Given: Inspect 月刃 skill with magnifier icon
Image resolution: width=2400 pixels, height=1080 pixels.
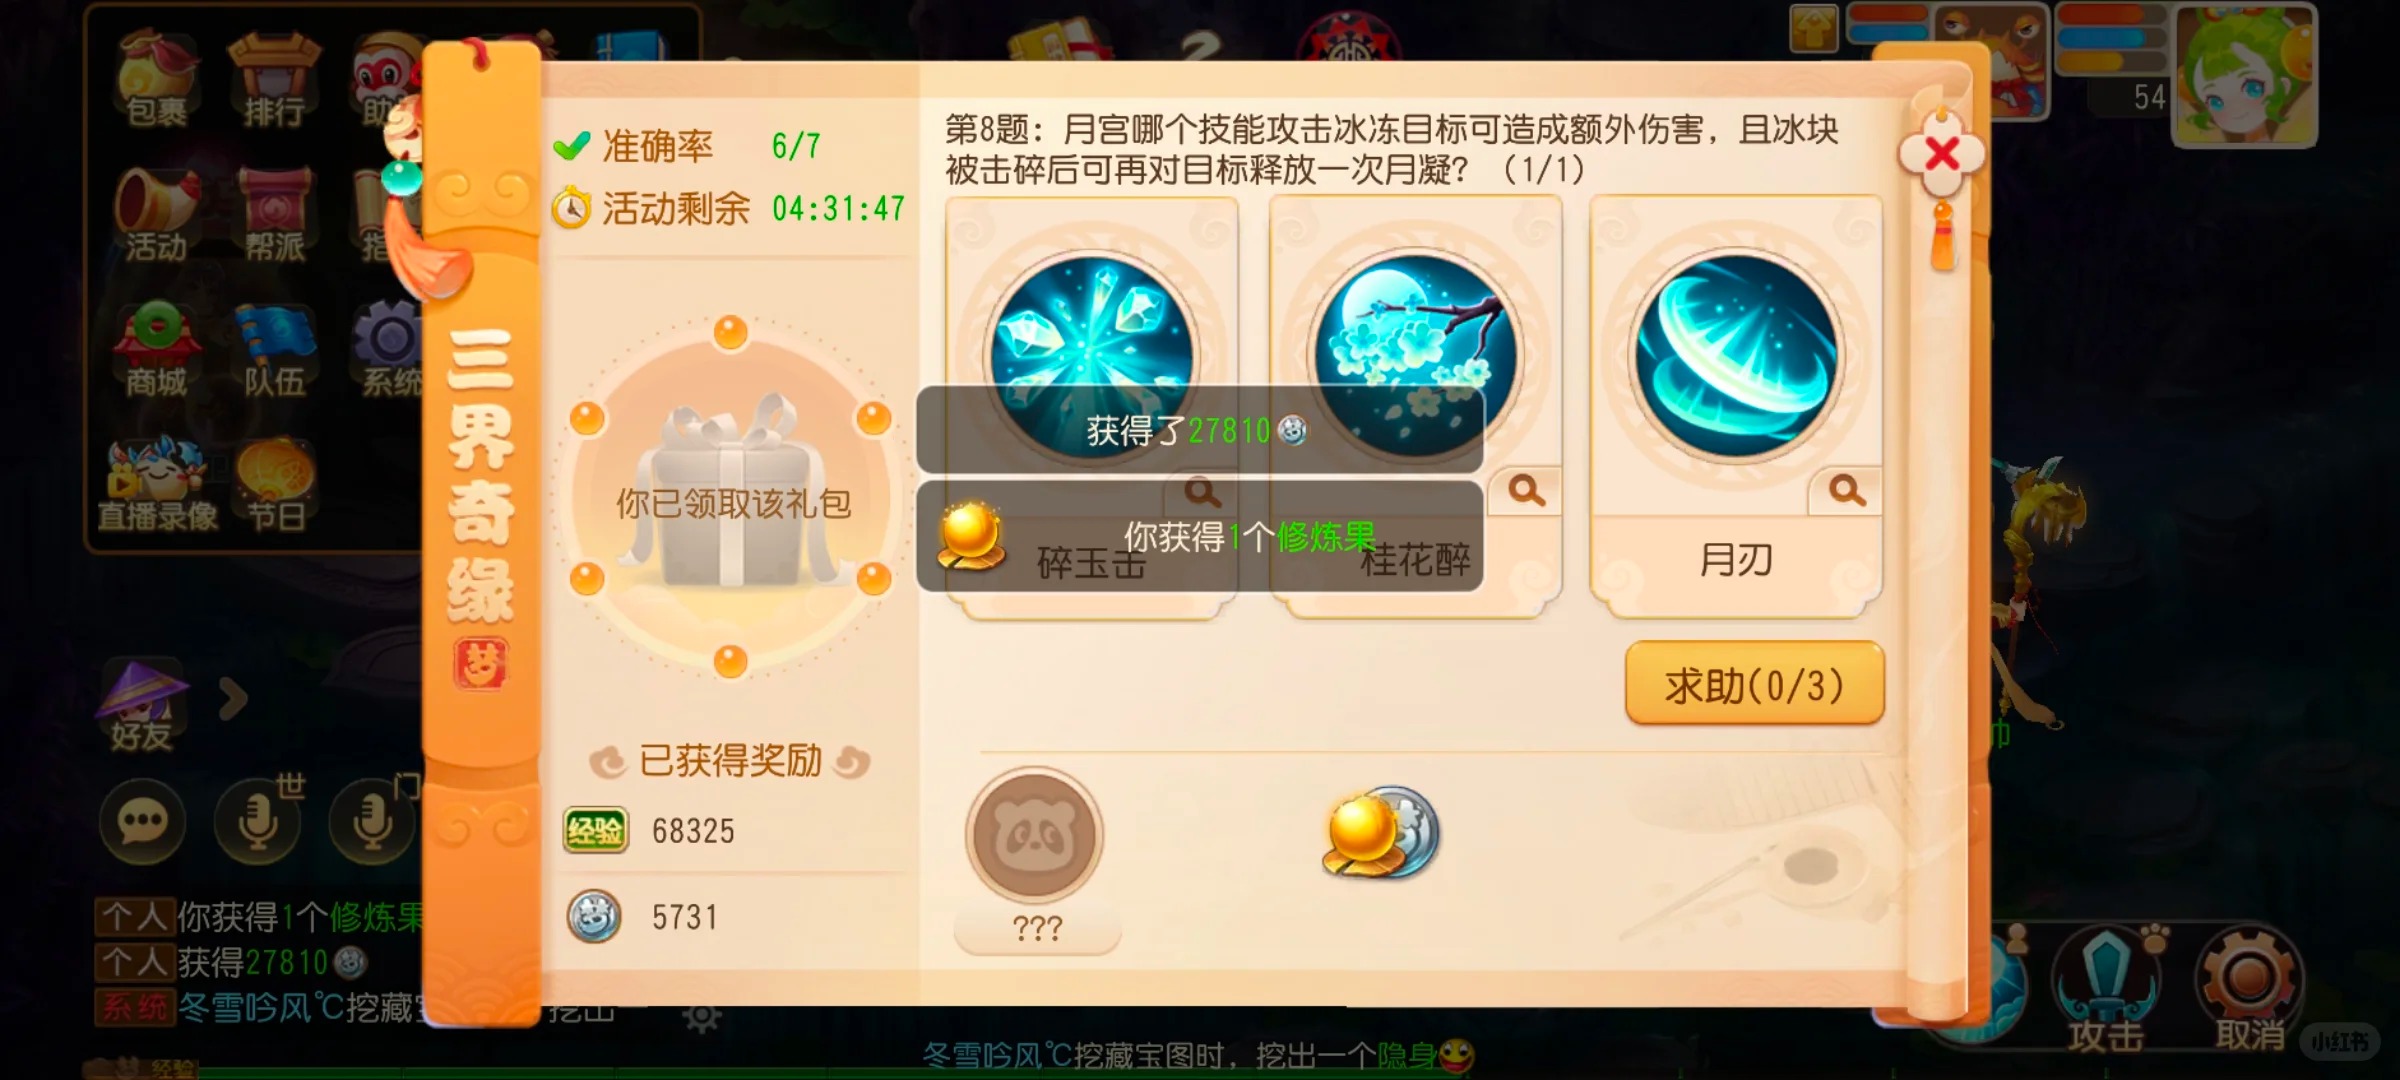Looking at the screenshot, I should pyautogui.click(x=1846, y=490).
